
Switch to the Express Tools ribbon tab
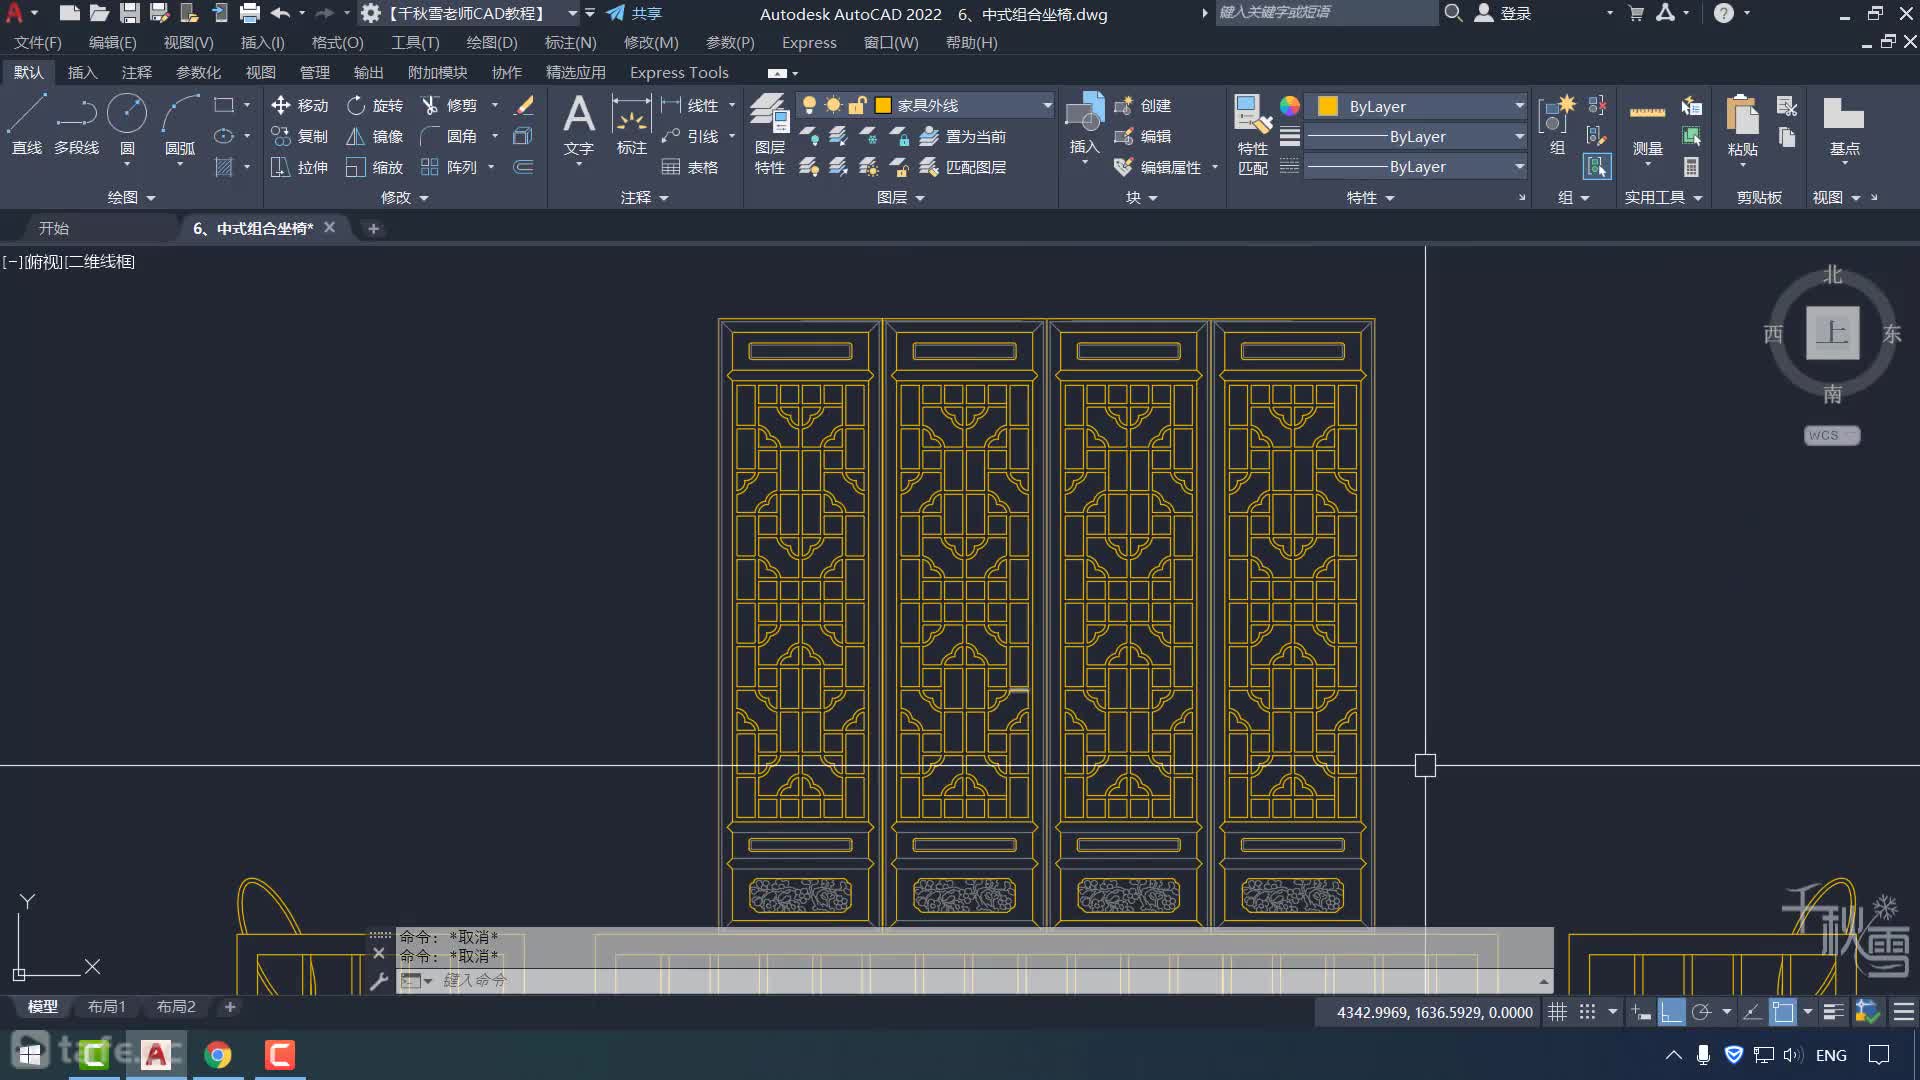coord(679,72)
